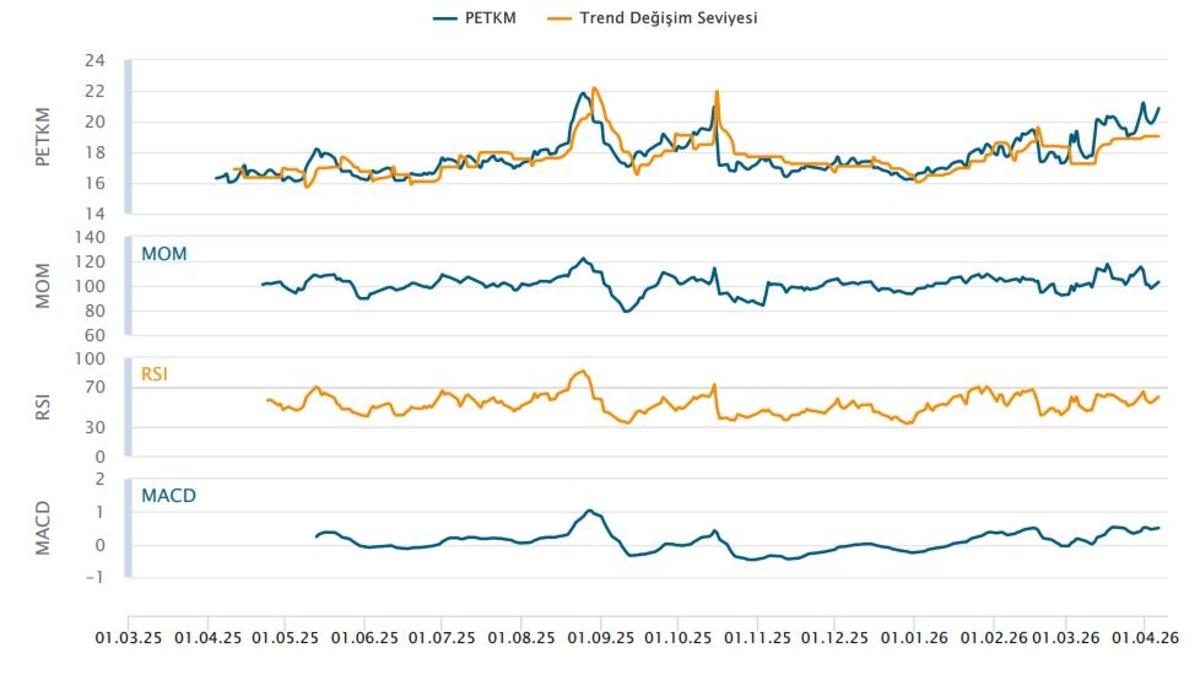The height and width of the screenshot is (691, 1200).
Task: Click the 70 level tick on the RSI axis
Action: pyautogui.click(x=96, y=388)
